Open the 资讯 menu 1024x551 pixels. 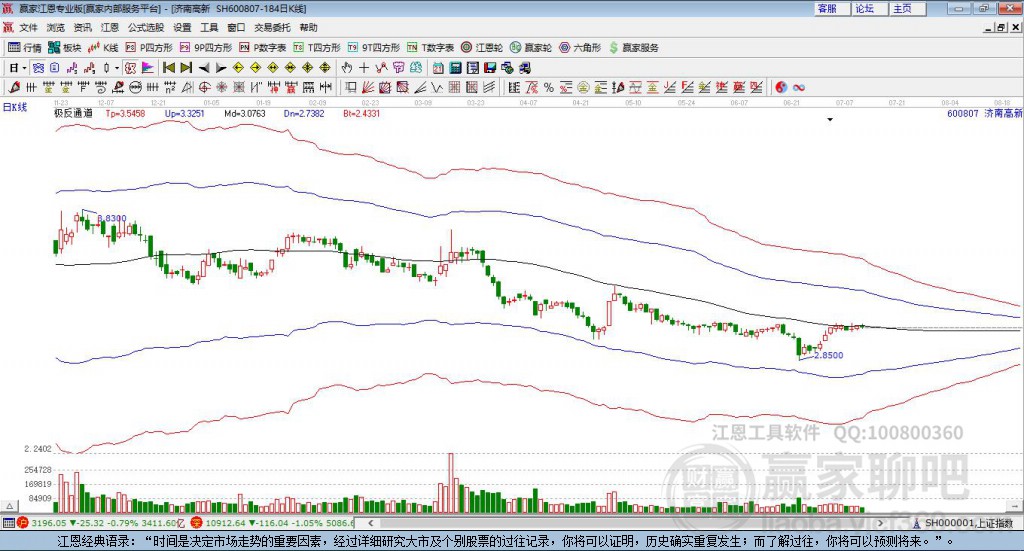pos(82,27)
